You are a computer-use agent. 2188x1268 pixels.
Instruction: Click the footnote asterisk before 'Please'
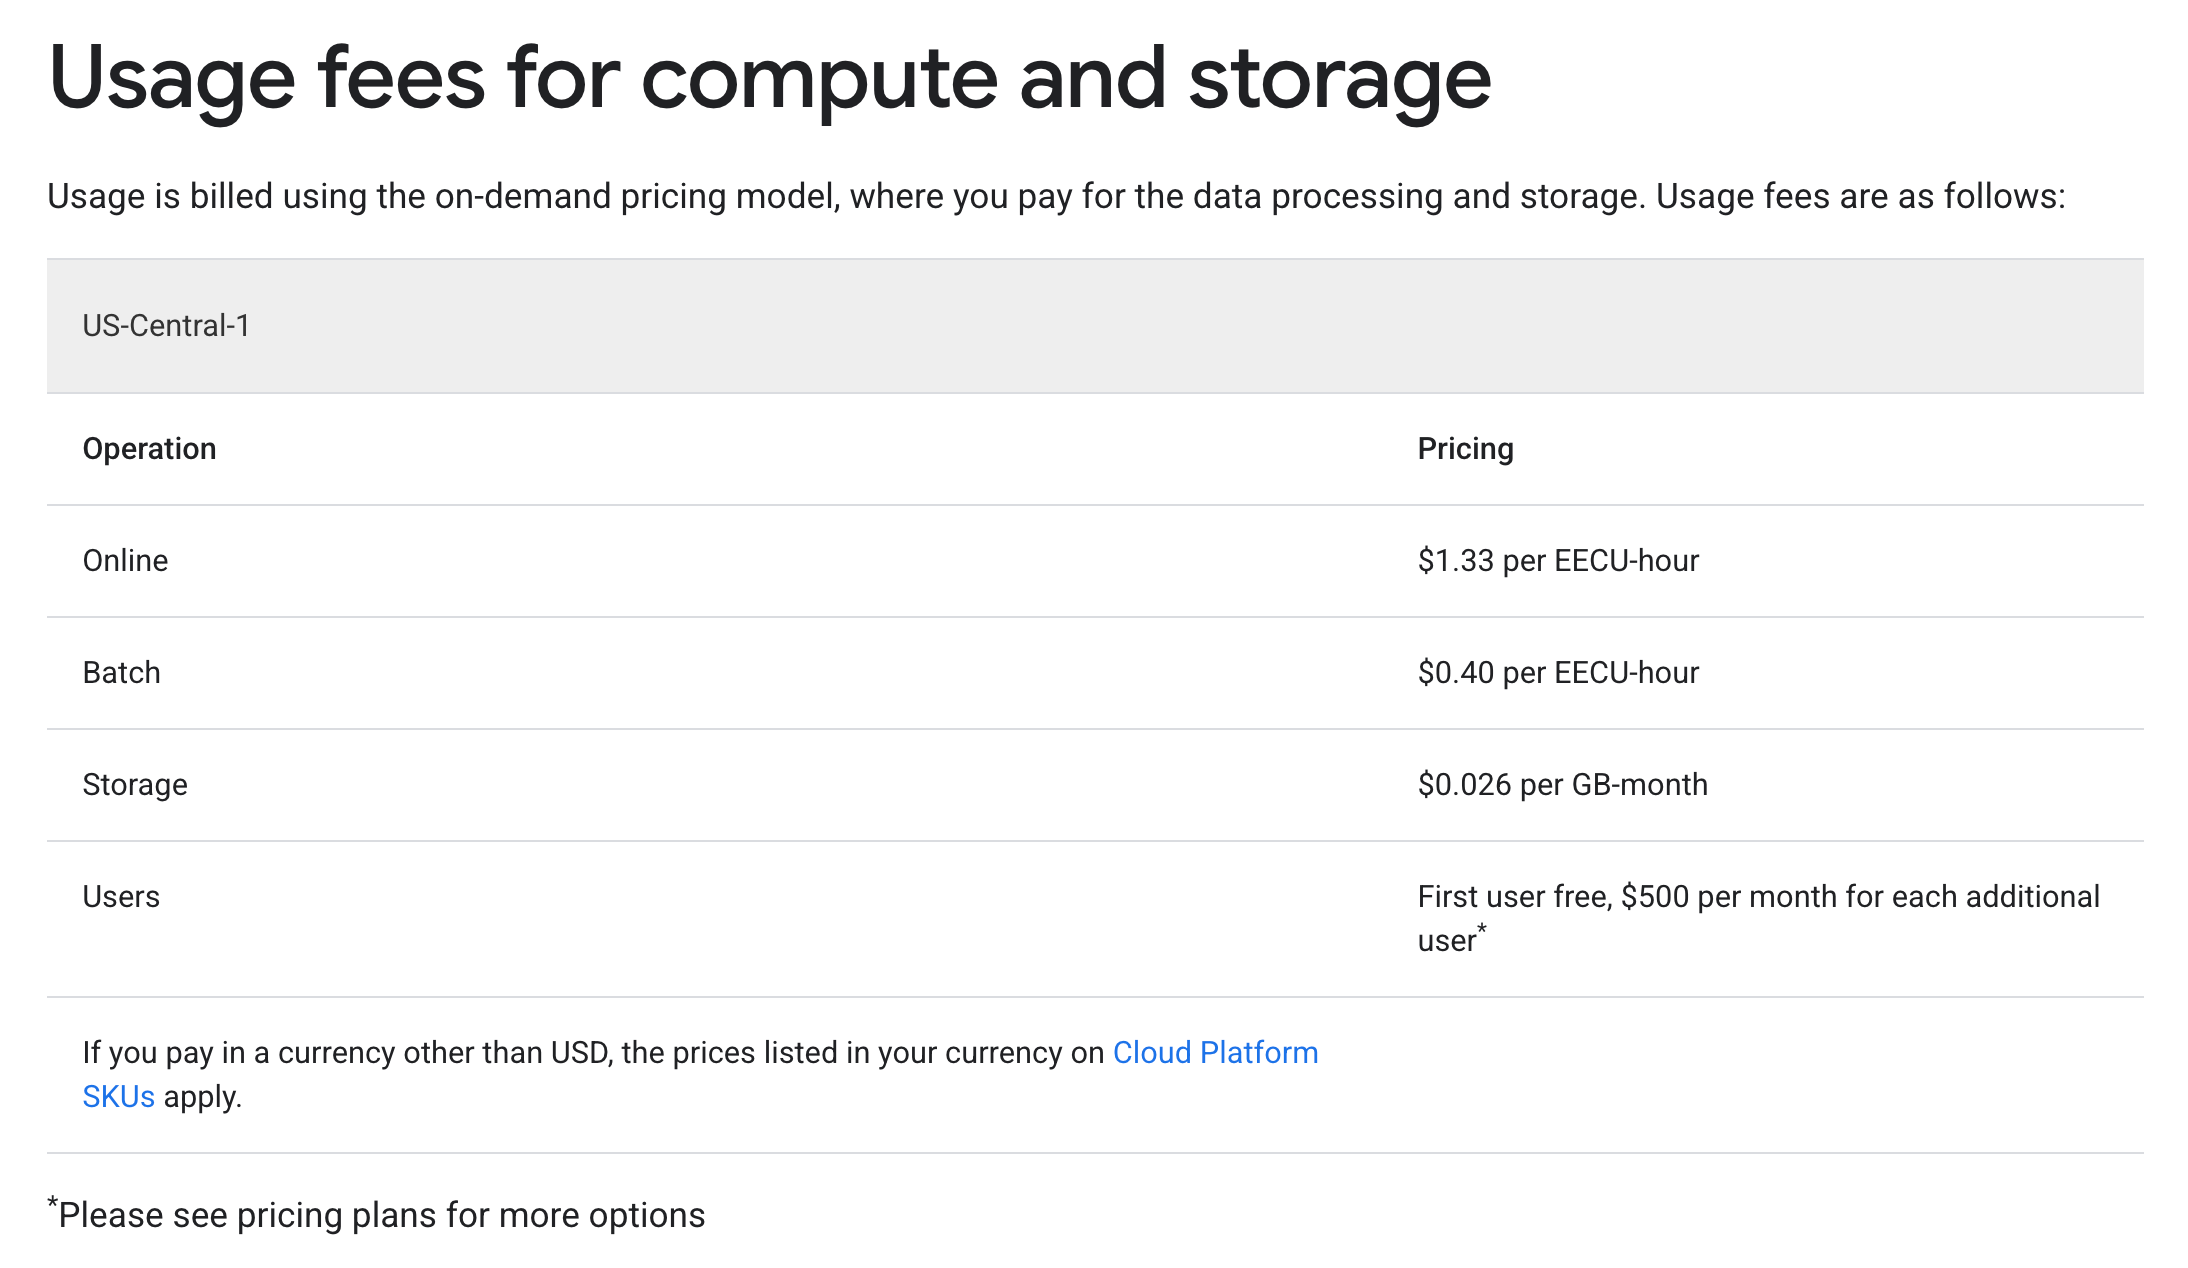52,1203
